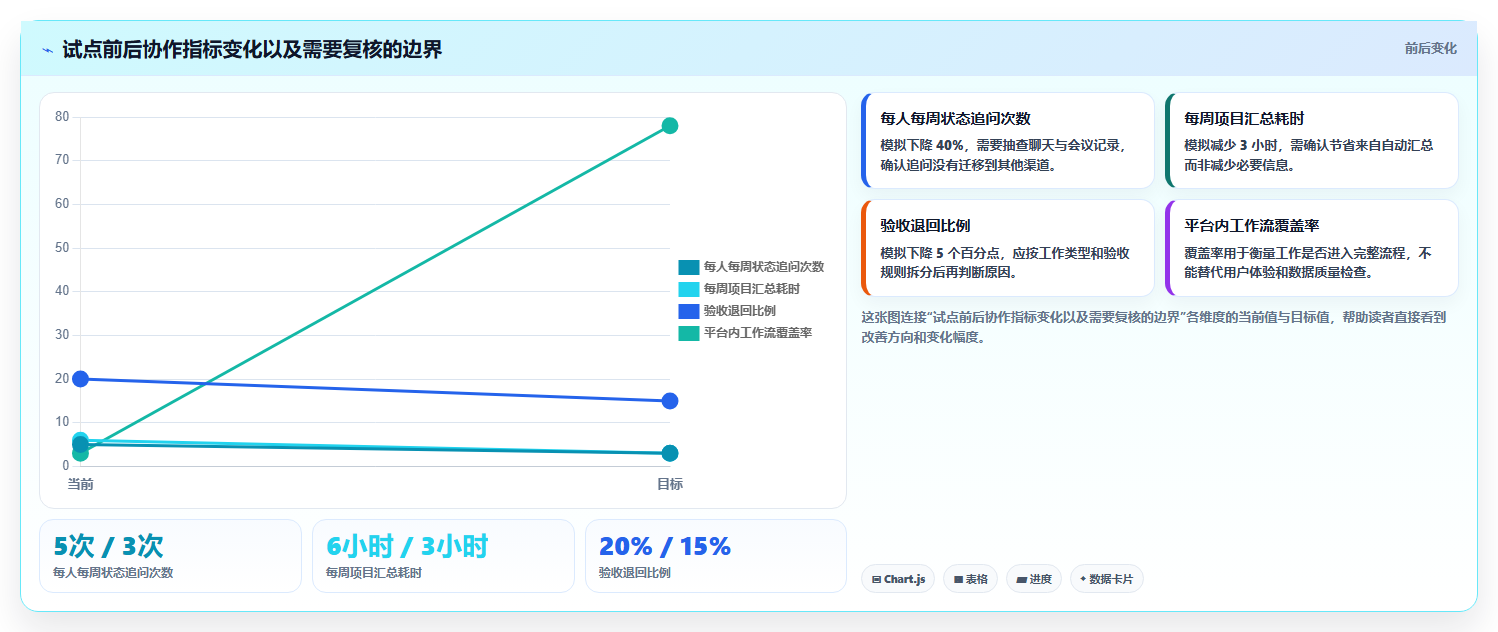This screenshot has width=1498, height=632.
Task: Select the 表格 tag chip
Action: point(970,579)
